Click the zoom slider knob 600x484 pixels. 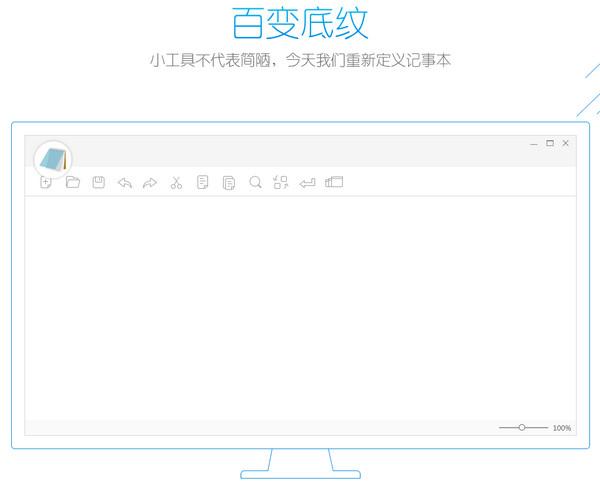pos(522,427)
